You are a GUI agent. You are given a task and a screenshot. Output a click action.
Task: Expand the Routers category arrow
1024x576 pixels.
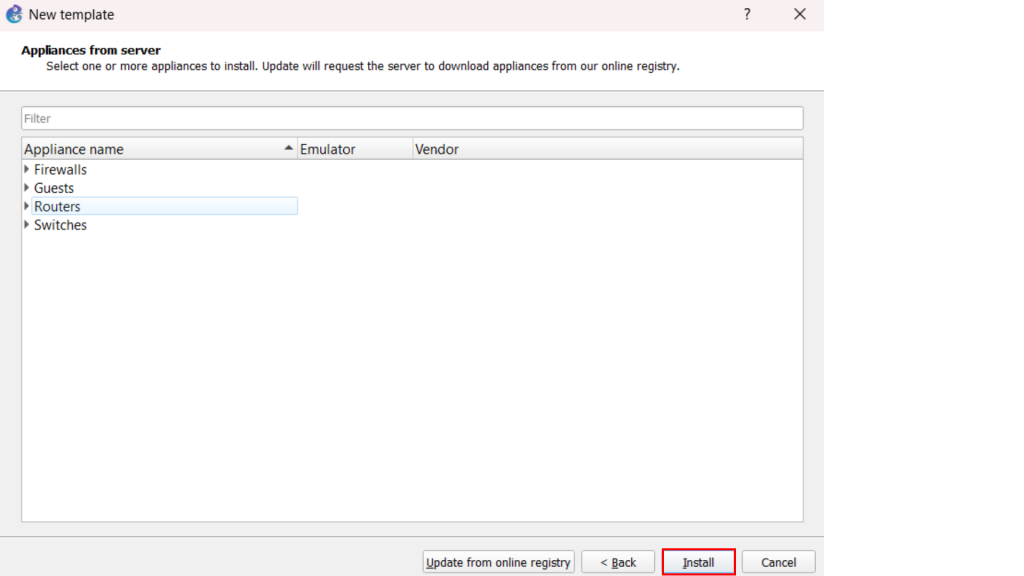pyautogui.click(x=27, y=206)
